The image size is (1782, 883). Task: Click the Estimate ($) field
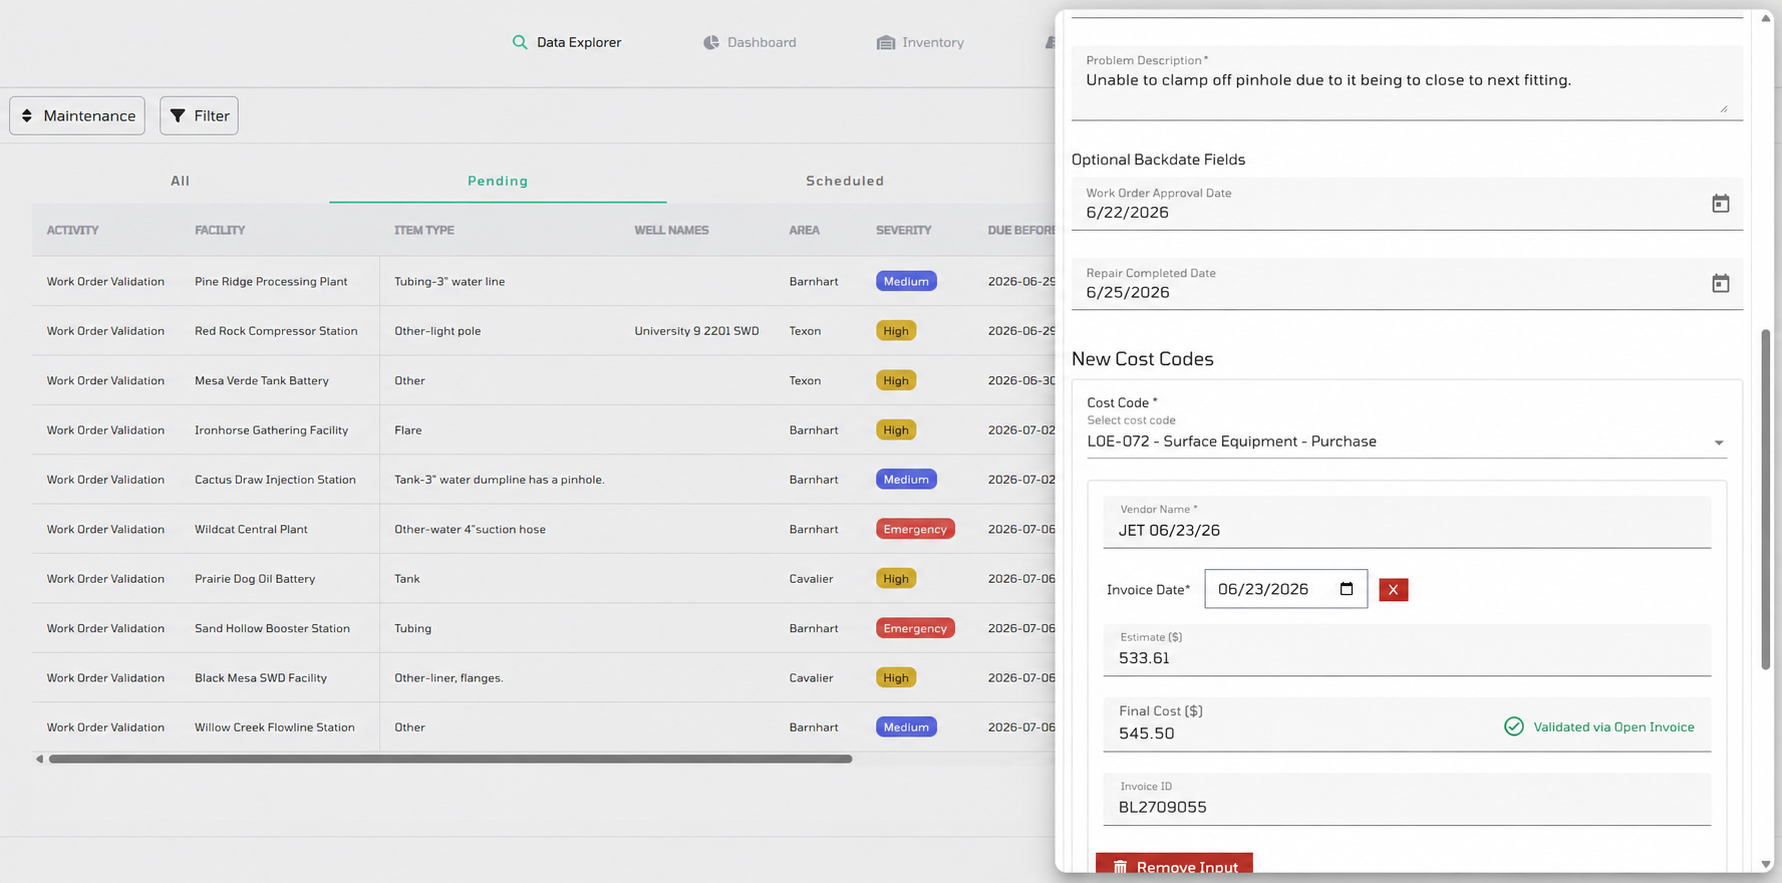click(x=1407, y=650)
